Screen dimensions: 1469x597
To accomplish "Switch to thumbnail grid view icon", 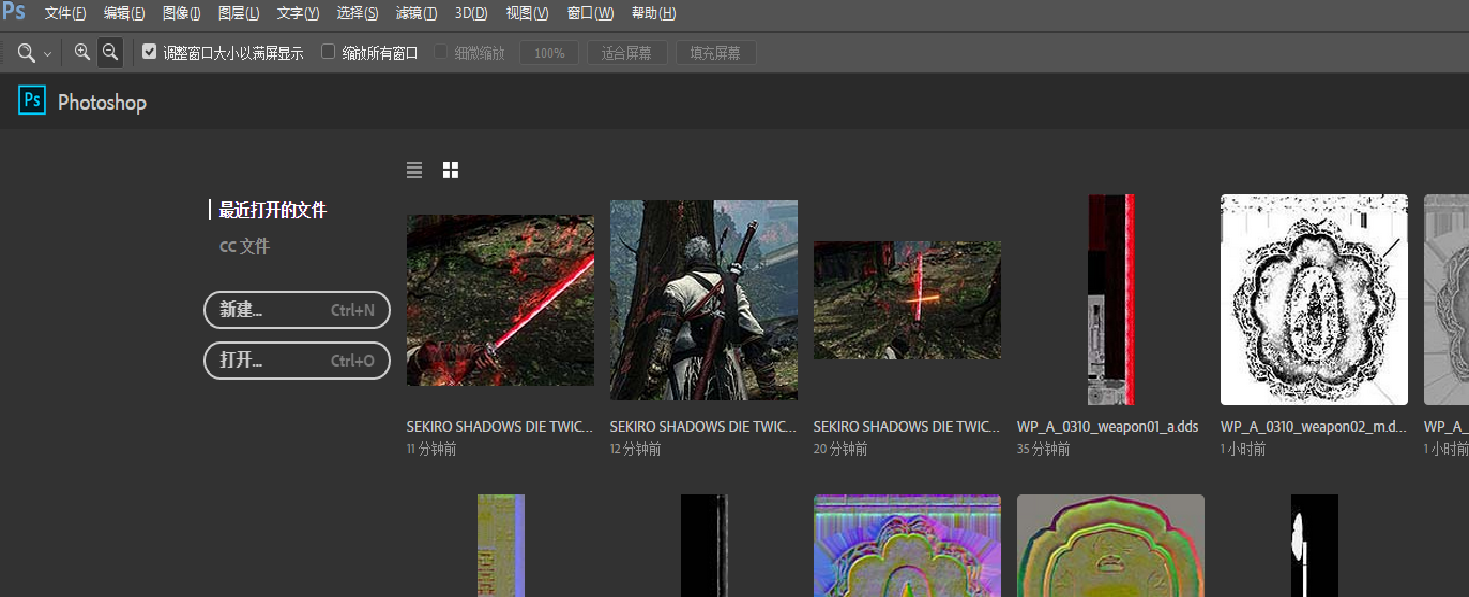I will (x=450, y=171).
